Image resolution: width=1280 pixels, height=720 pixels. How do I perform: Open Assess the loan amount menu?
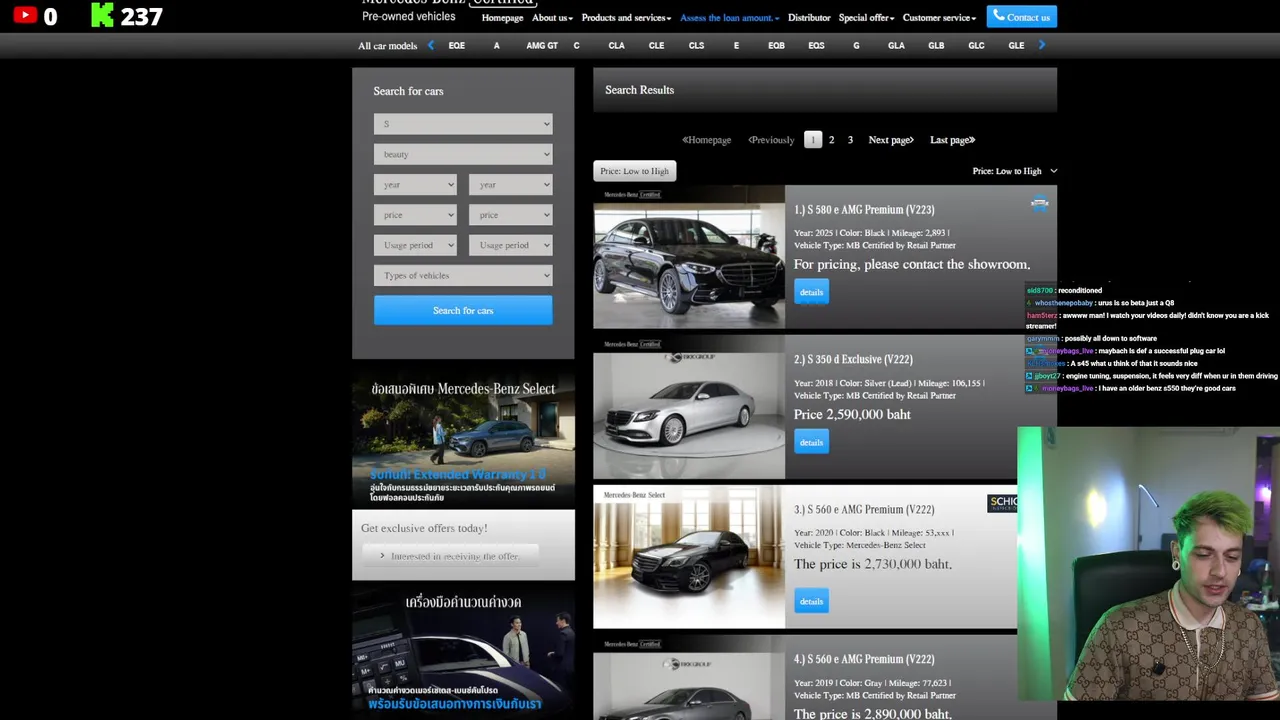729,18
